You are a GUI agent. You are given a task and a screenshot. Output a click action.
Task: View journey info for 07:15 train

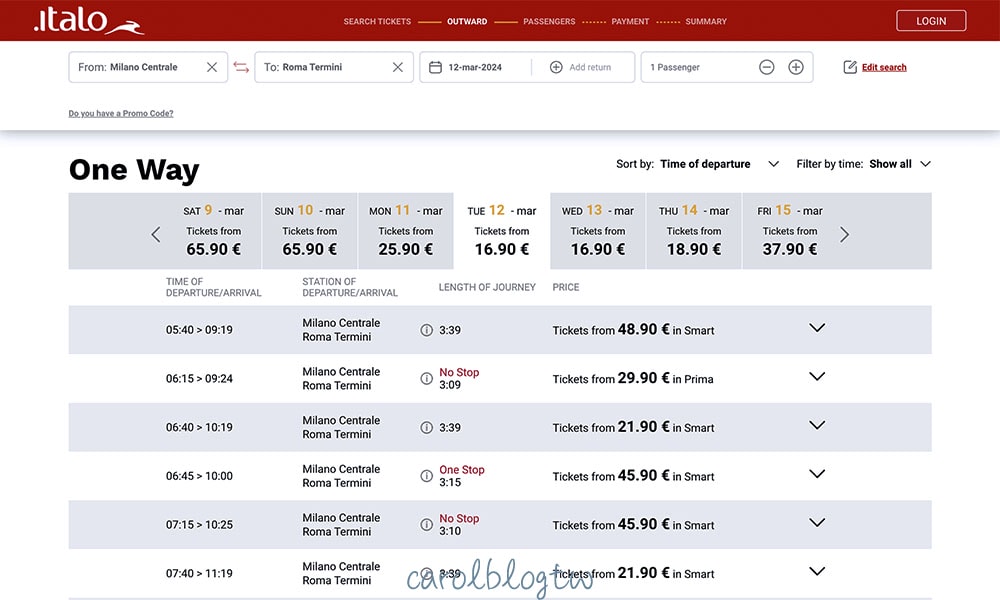click(x=427, y=525)
